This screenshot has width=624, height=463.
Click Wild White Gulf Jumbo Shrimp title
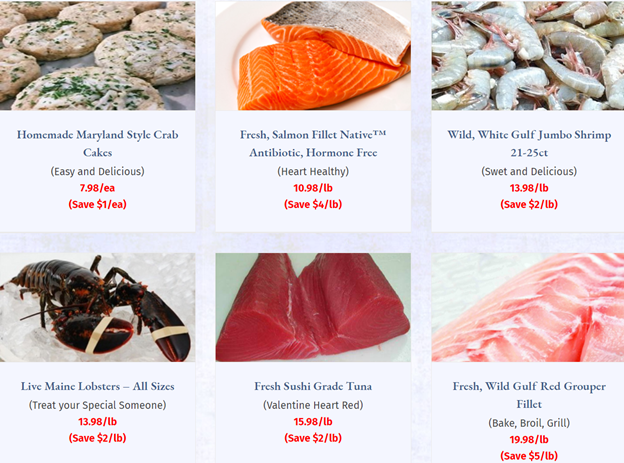529,143
